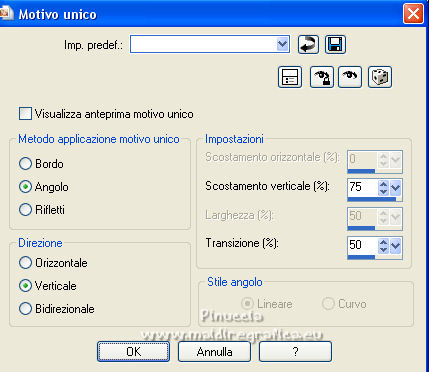Click the Motivo unico title bar app icon
The width and height of the screenshot is (429, 372).
pos(6,14)
